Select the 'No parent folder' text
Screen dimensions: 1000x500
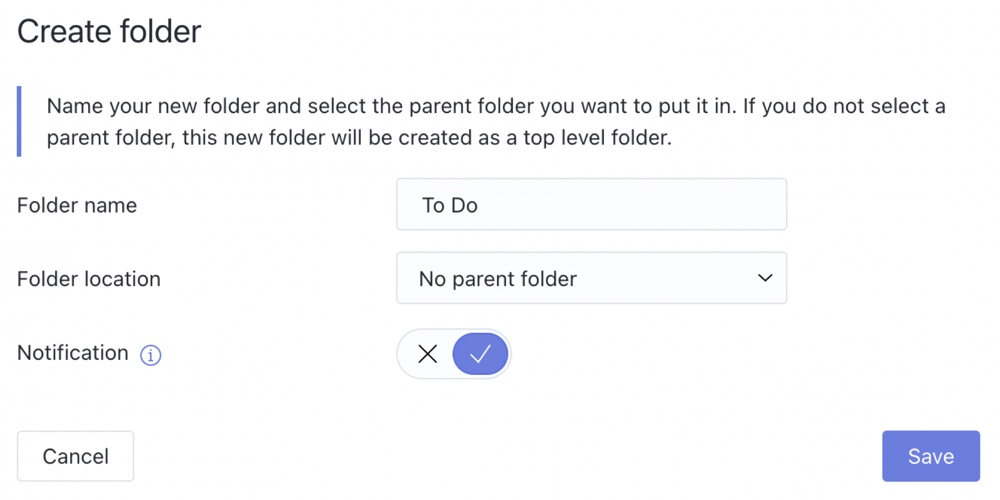(x=497, y=279)
